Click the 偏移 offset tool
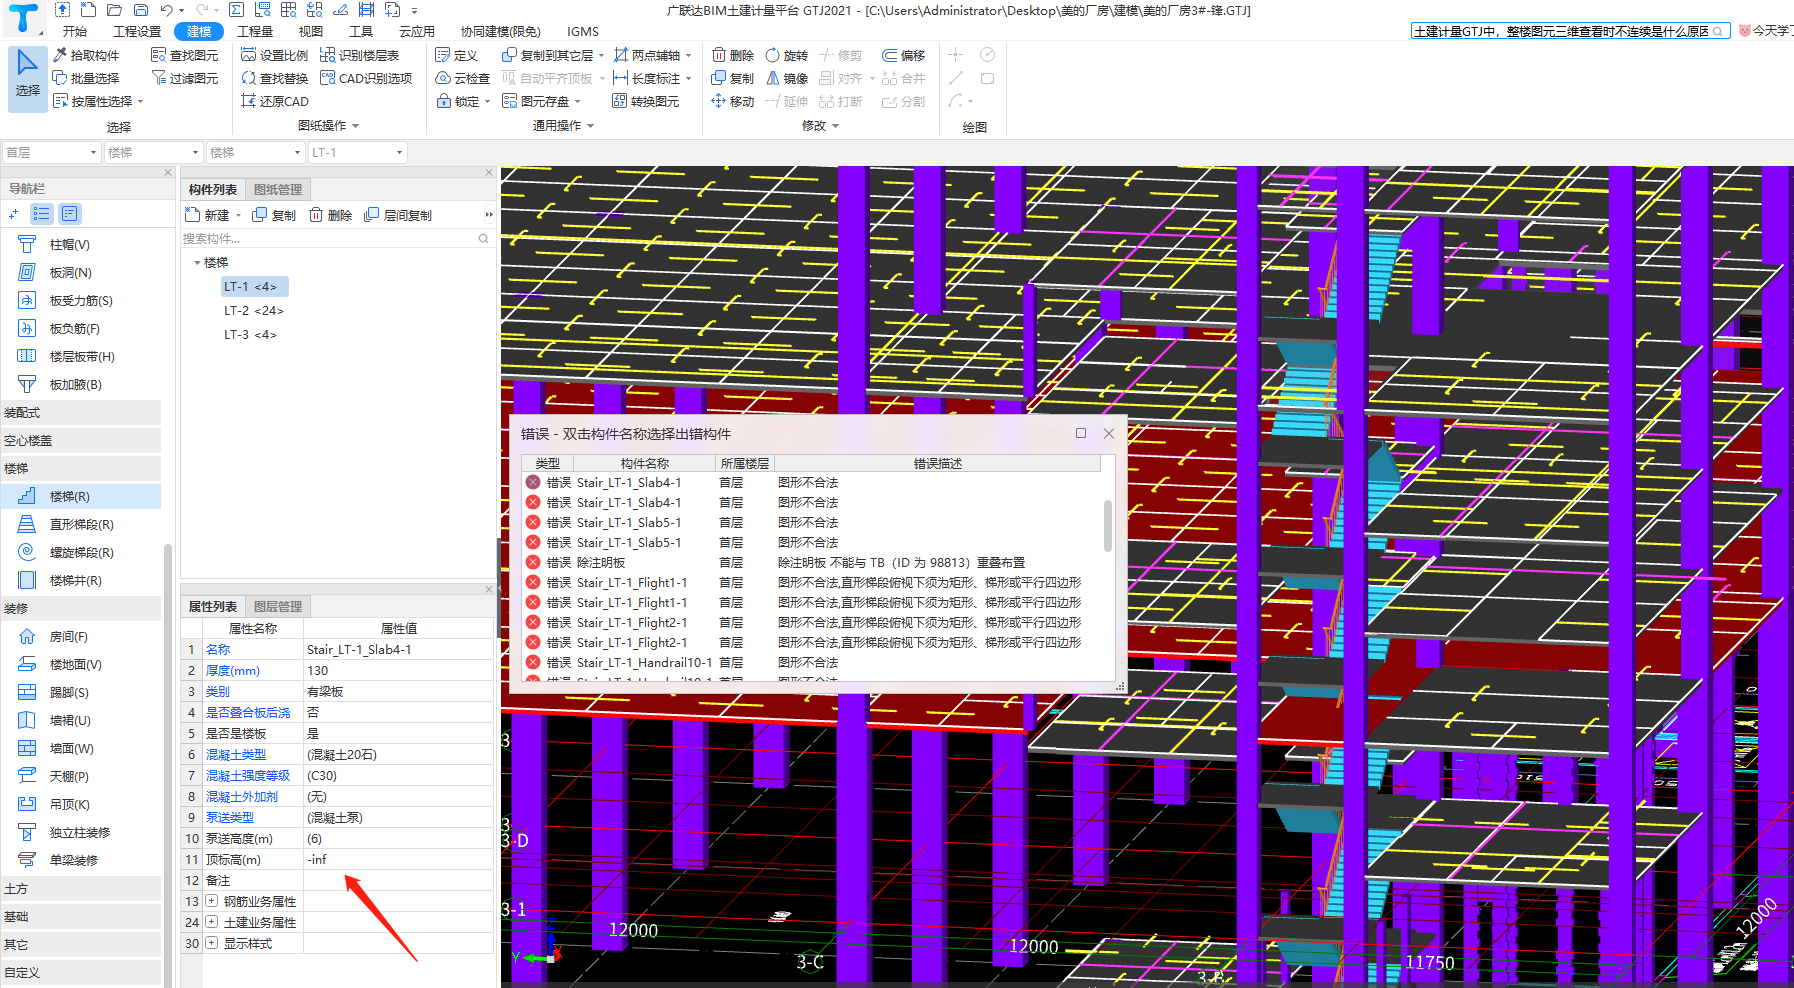The width and height of the screenshot is (1794, 988). pos(904,55)
